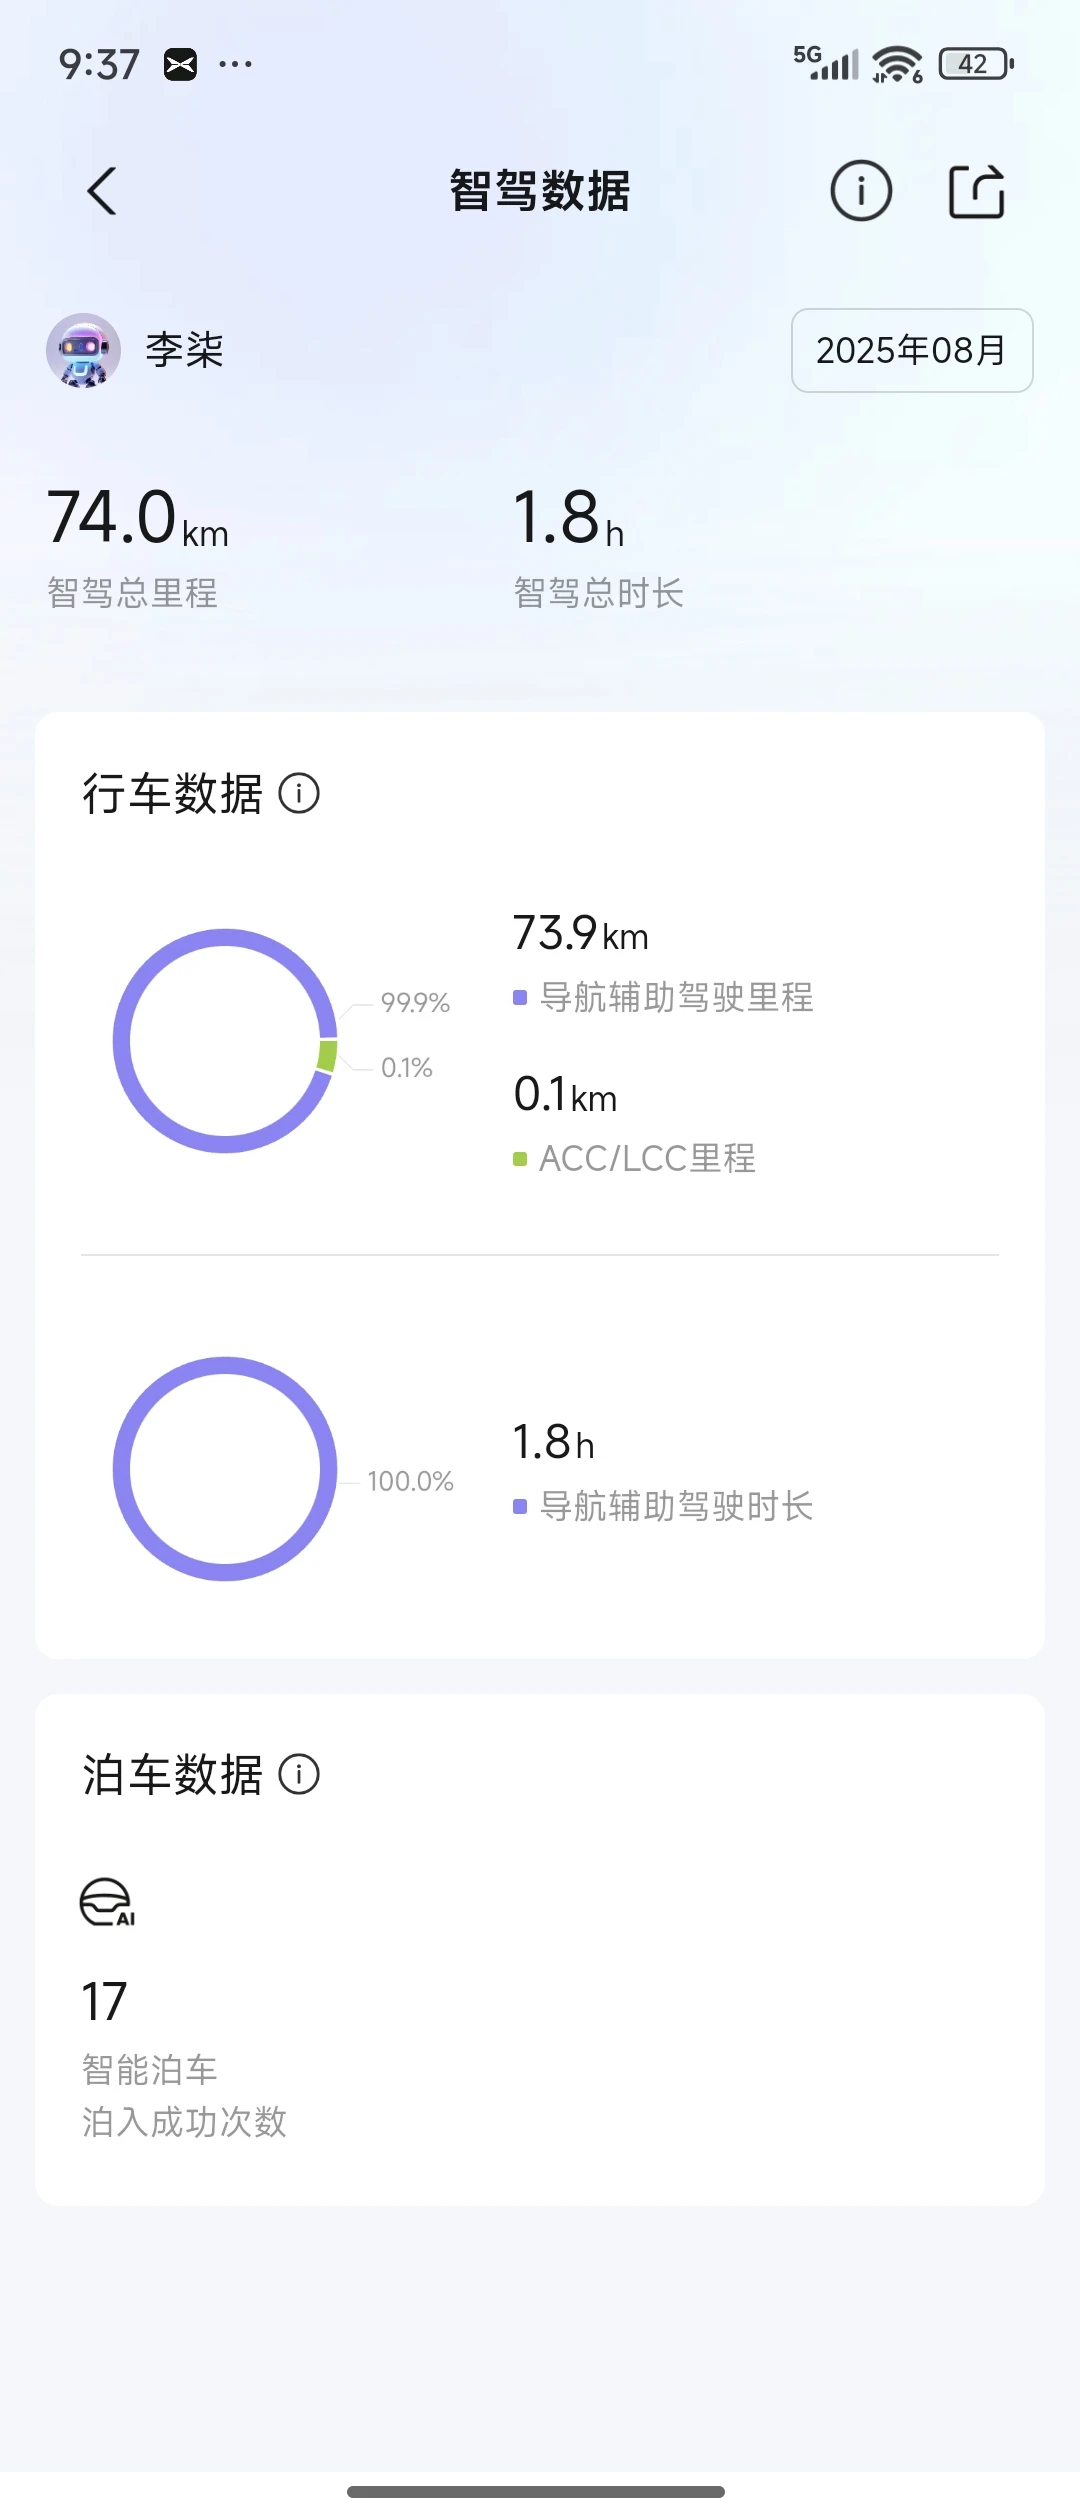Screen dimensions: 1080x2520
Task: Tap the Wi-Fi status icon
Action: 897,64
